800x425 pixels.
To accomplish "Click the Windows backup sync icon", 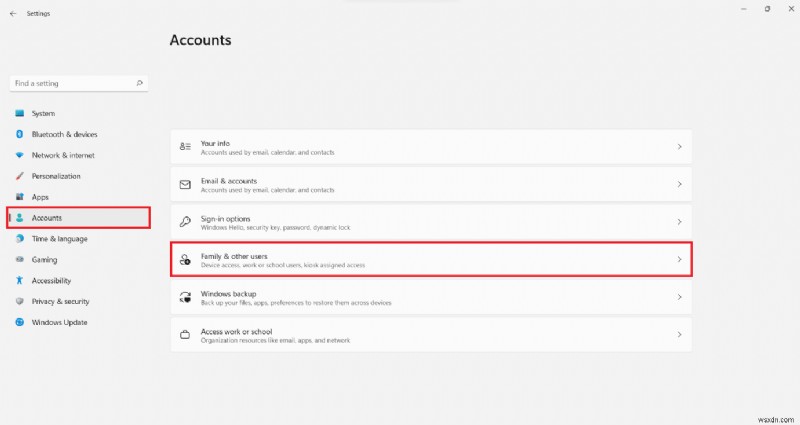I will click(185, 297).
